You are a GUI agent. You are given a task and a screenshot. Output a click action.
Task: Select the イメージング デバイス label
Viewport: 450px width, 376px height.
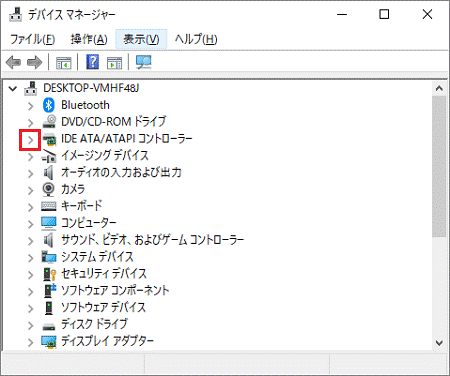[x=105, y=156]
